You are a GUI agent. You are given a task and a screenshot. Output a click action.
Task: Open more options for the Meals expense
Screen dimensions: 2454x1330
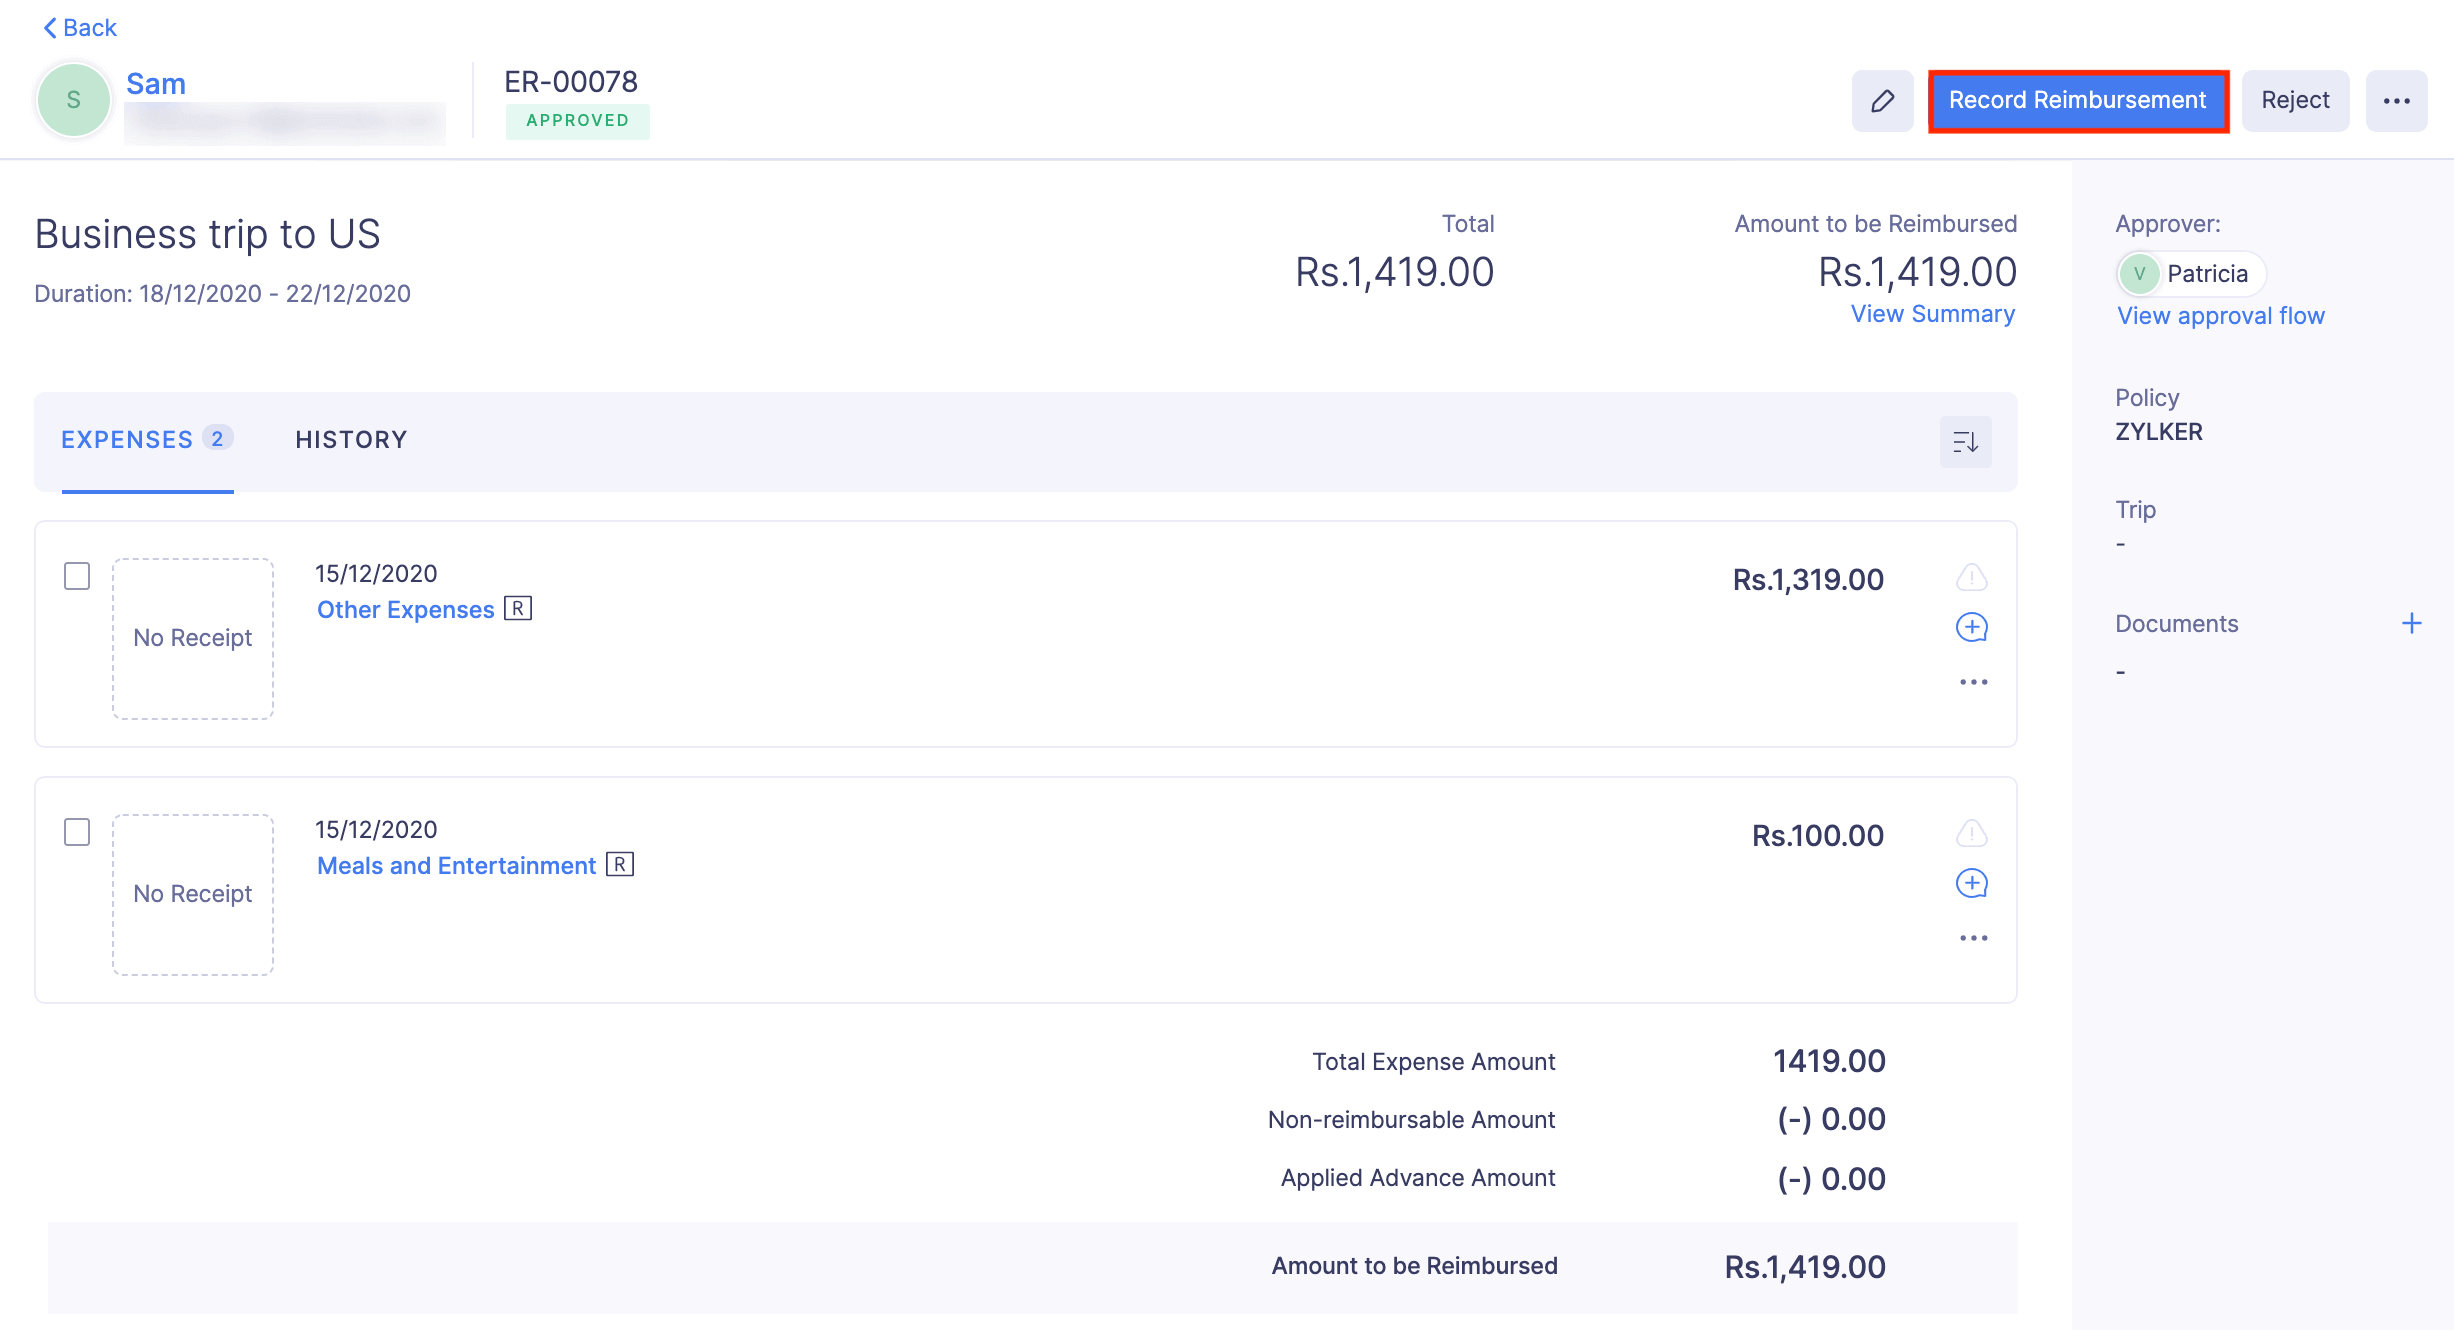(1971, 937)
